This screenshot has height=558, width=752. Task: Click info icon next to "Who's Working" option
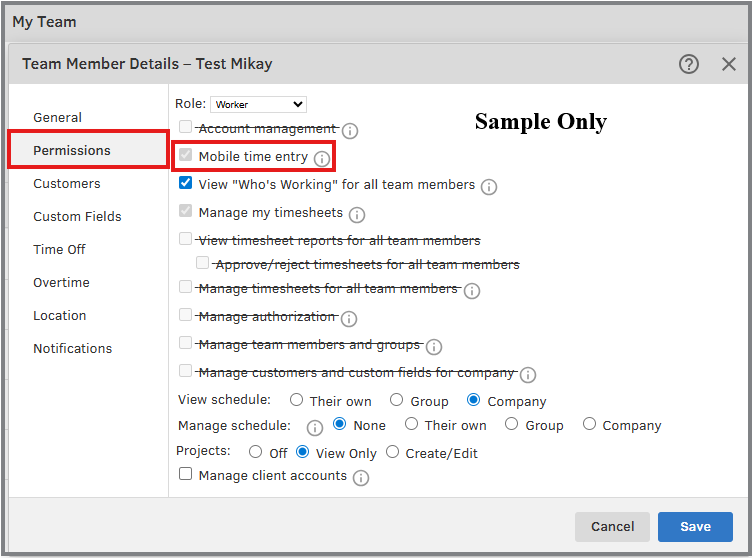tap(489, 187)
